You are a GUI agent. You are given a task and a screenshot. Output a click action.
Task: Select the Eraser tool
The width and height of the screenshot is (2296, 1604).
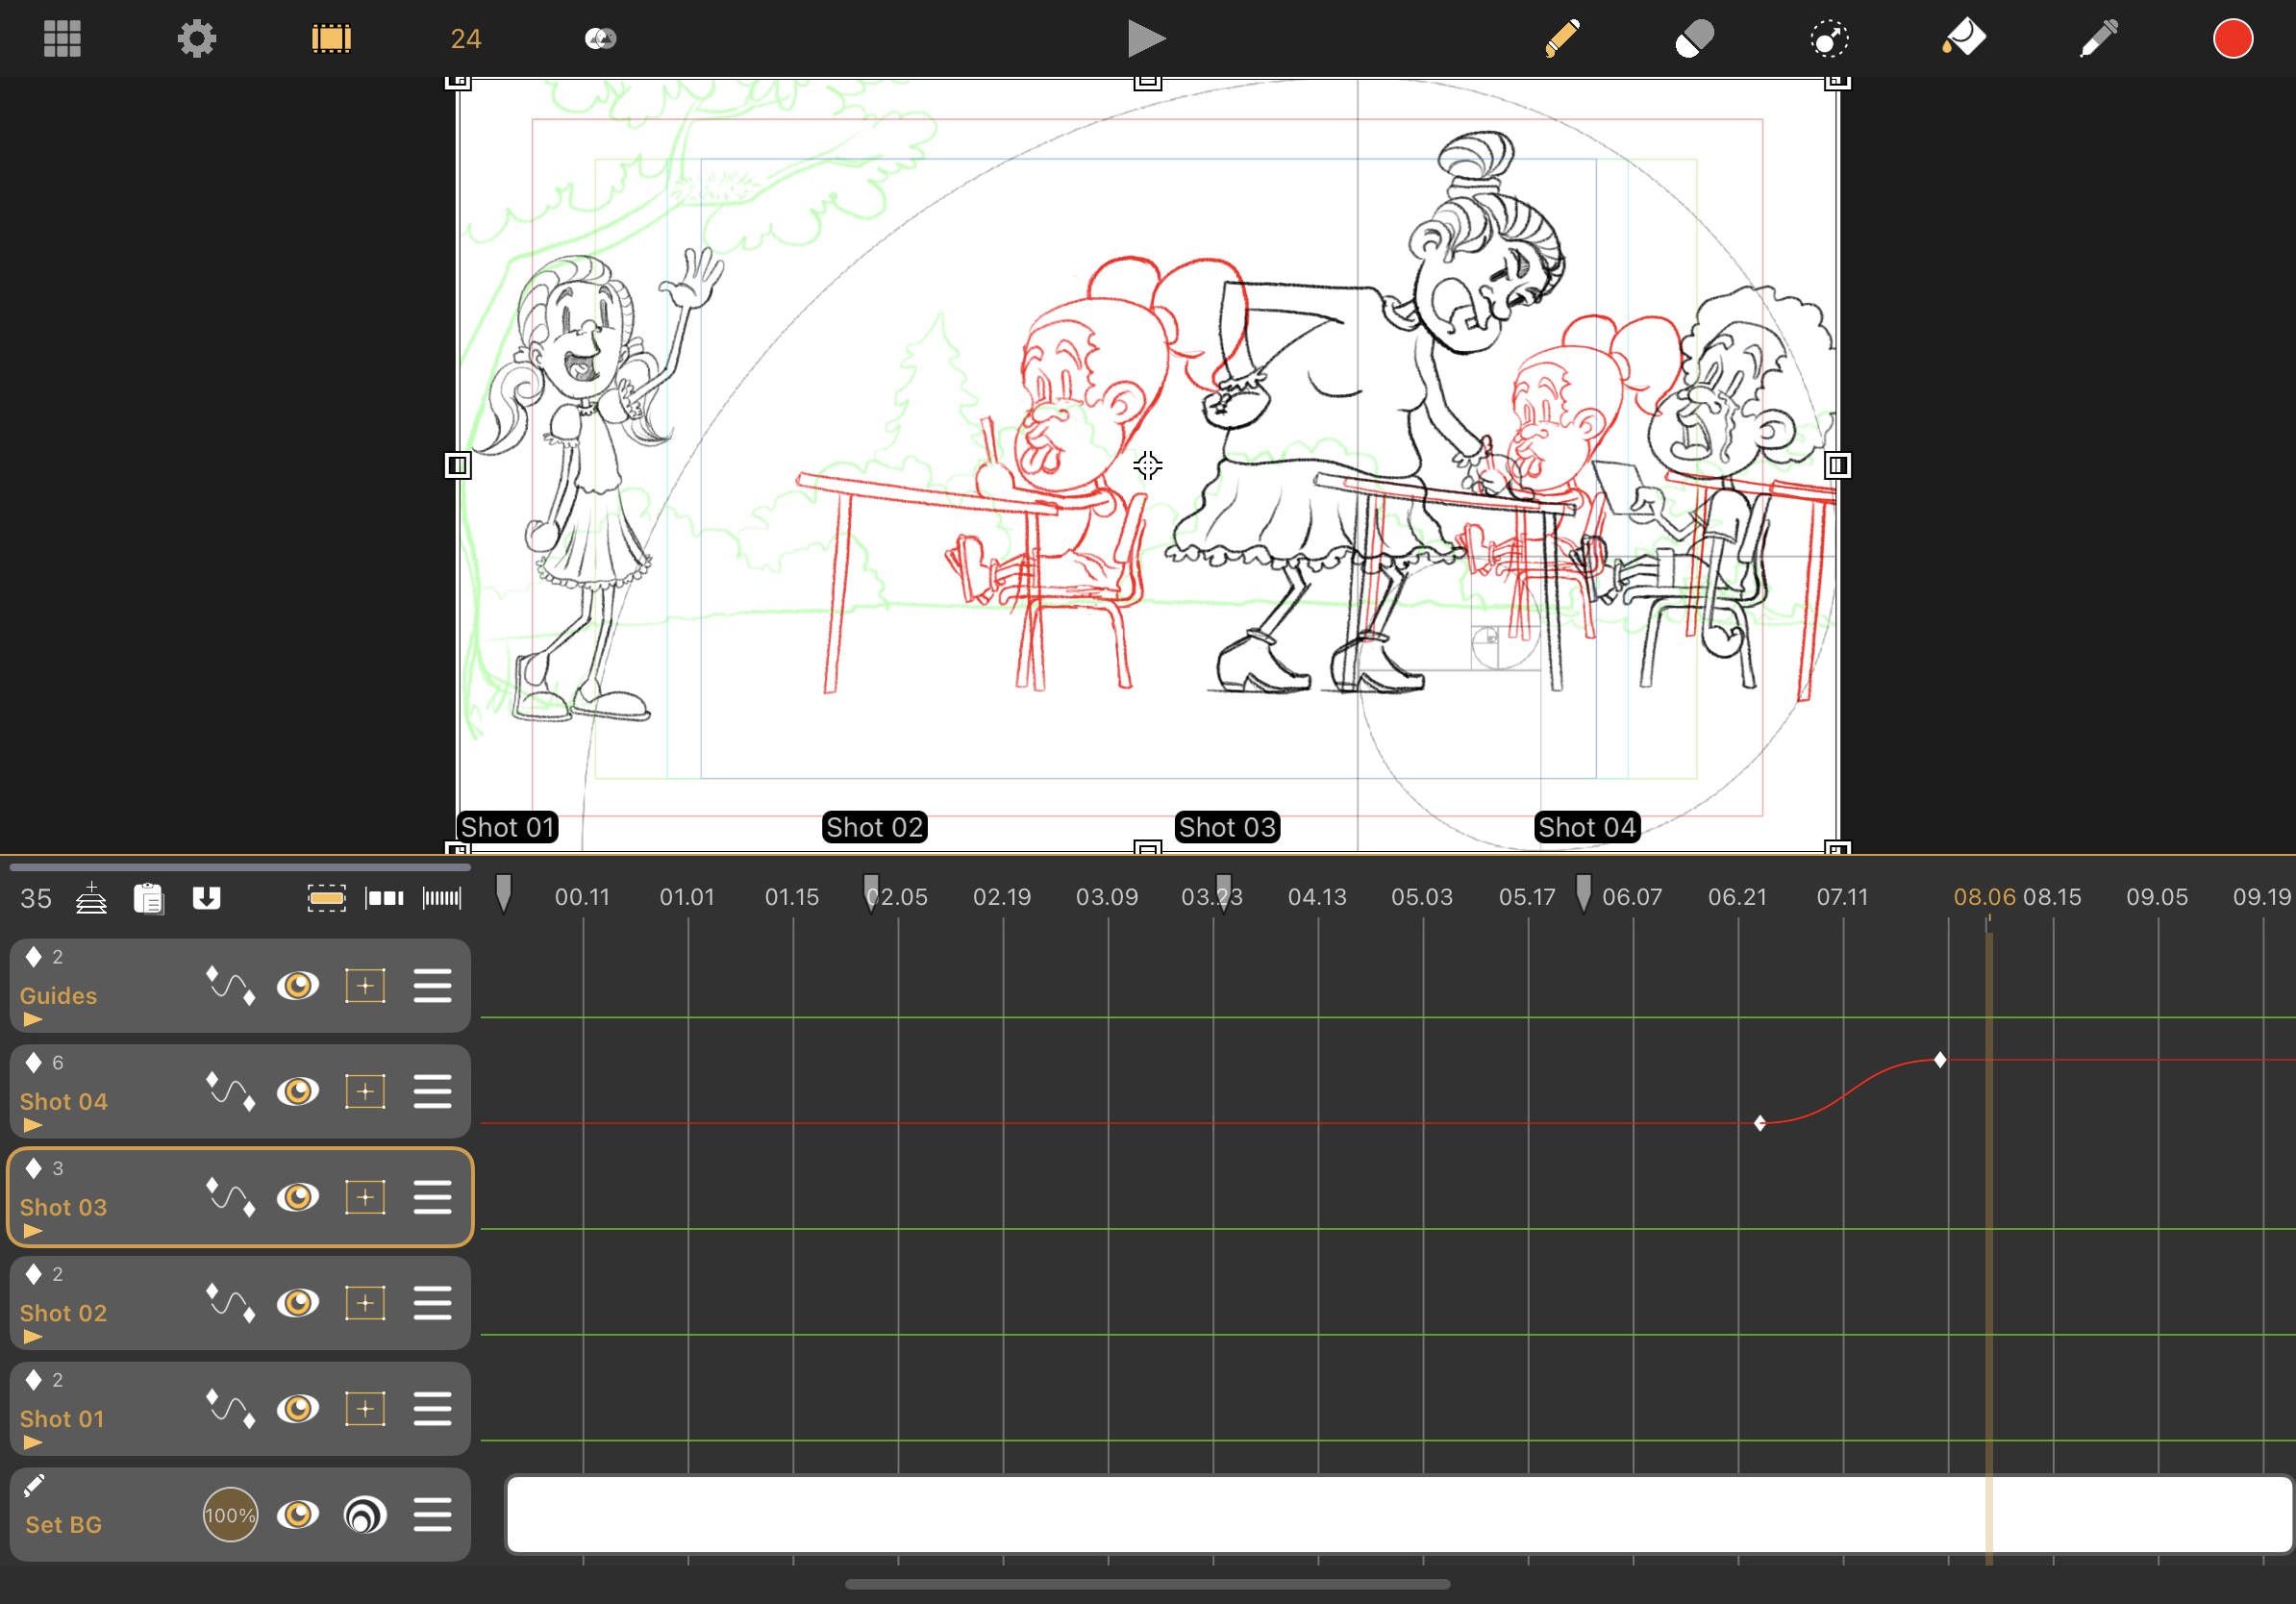tap(1695, 39)
